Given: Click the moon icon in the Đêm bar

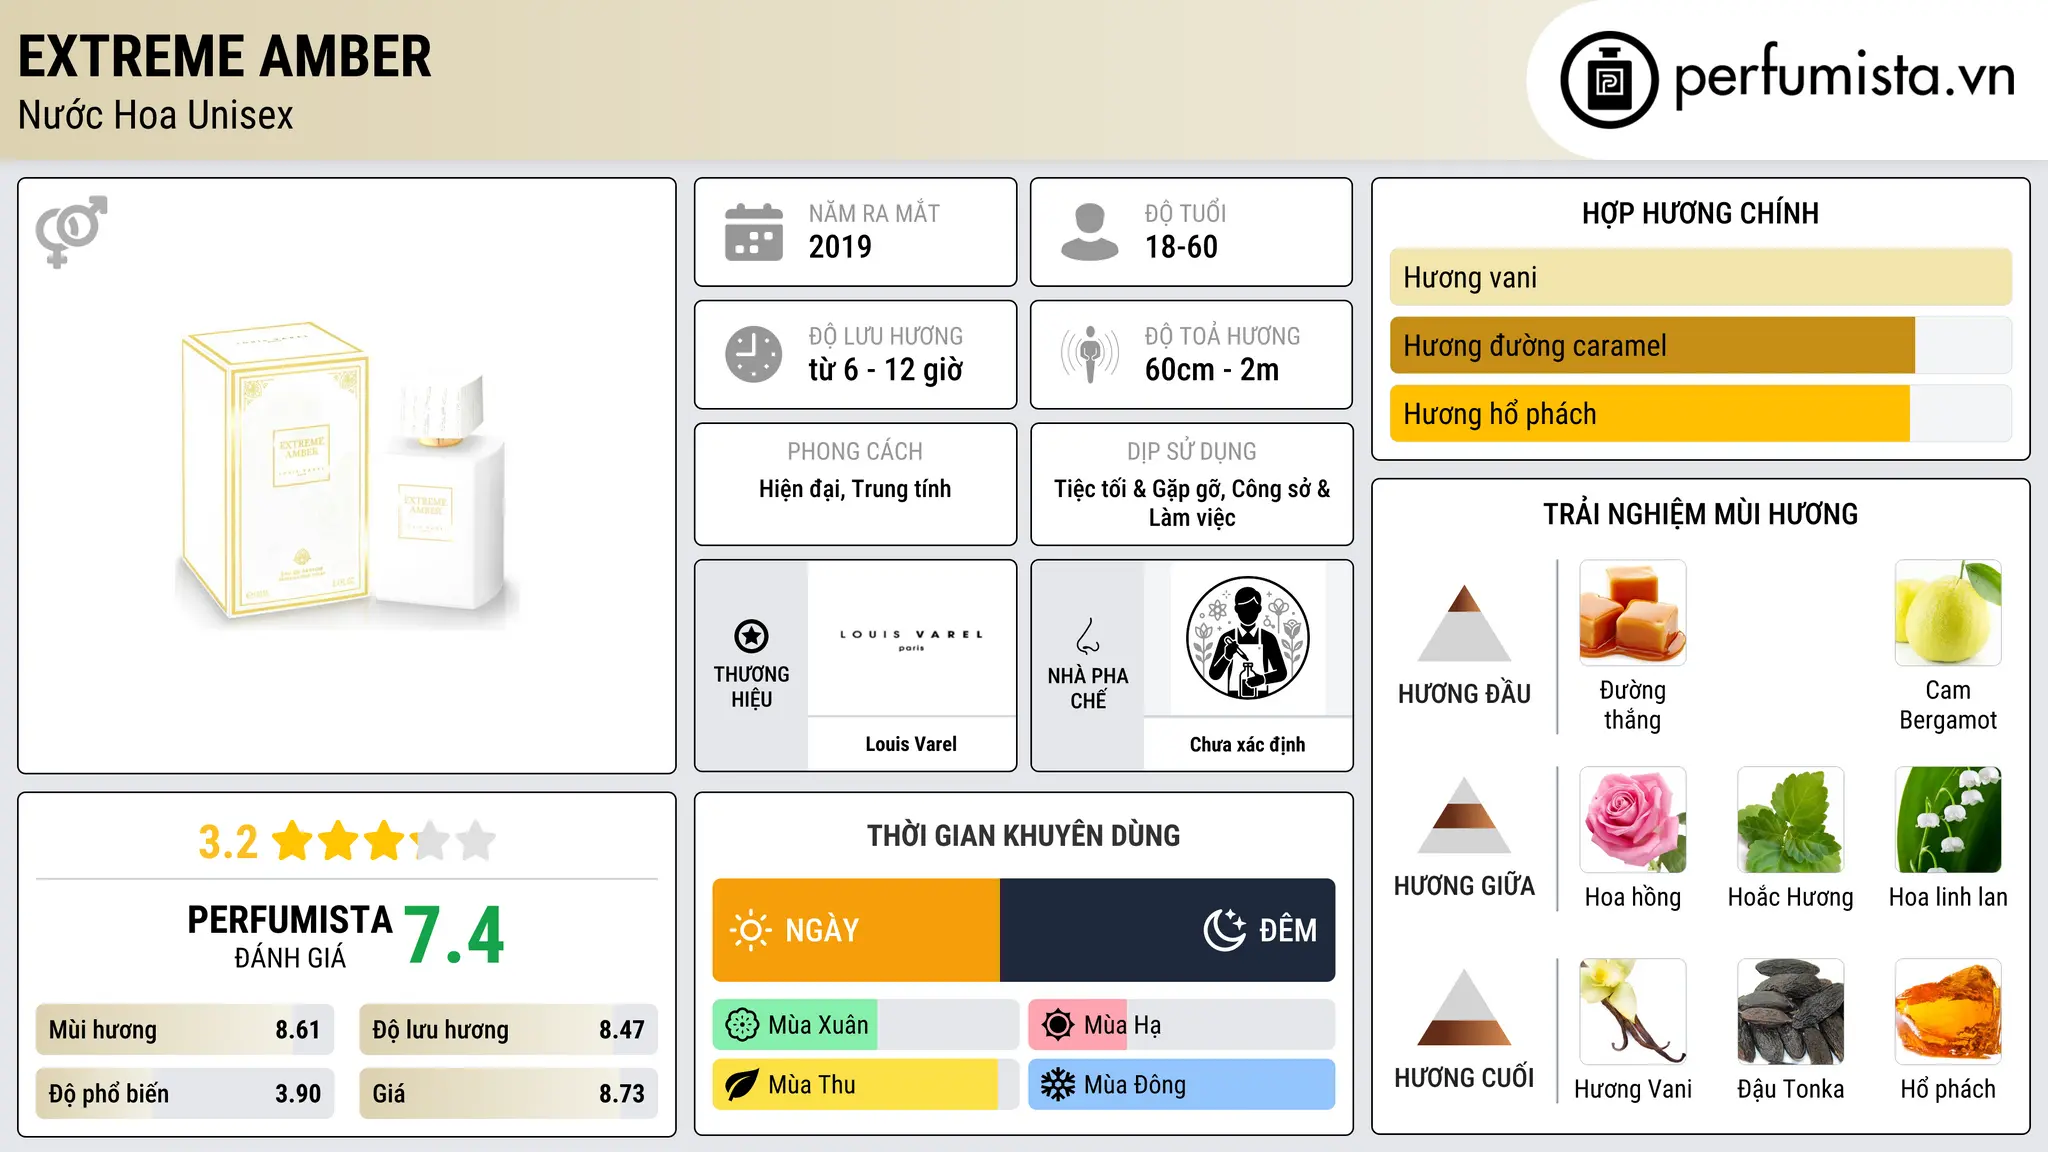Looking at the screenshot, I should pyautogui.click(x=1224, y=930).
